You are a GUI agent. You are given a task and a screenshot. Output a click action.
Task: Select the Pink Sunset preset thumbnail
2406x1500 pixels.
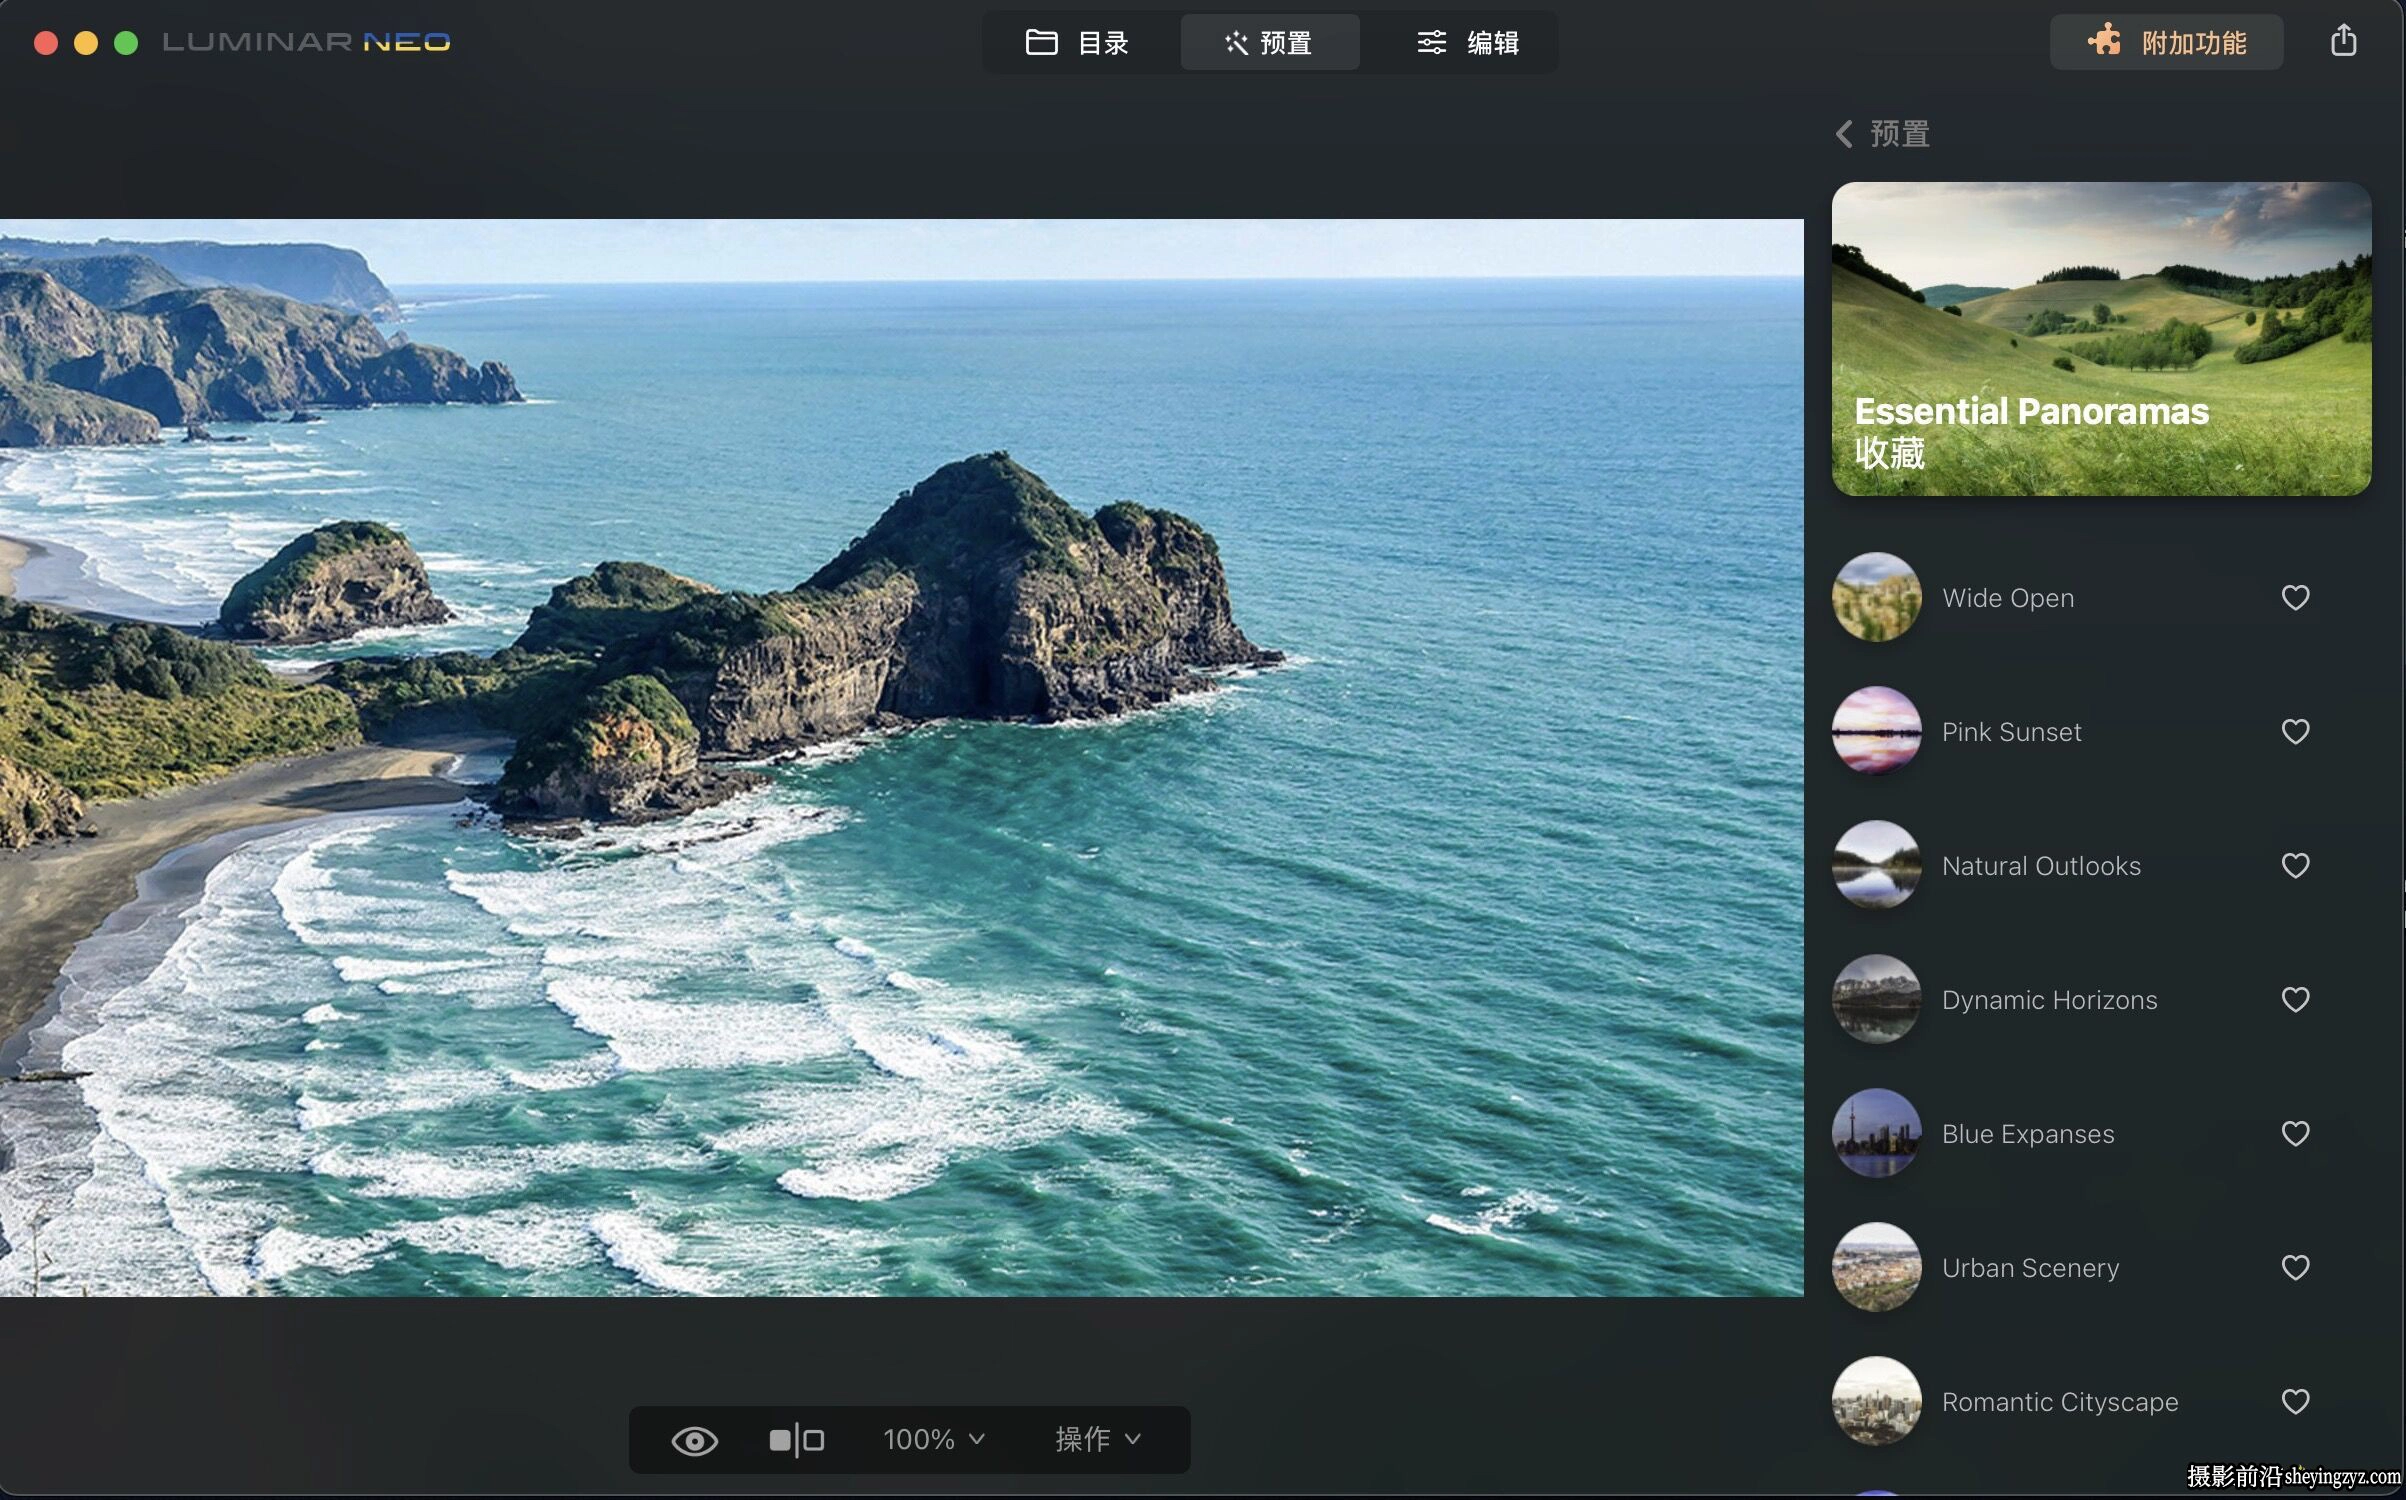1876,731
